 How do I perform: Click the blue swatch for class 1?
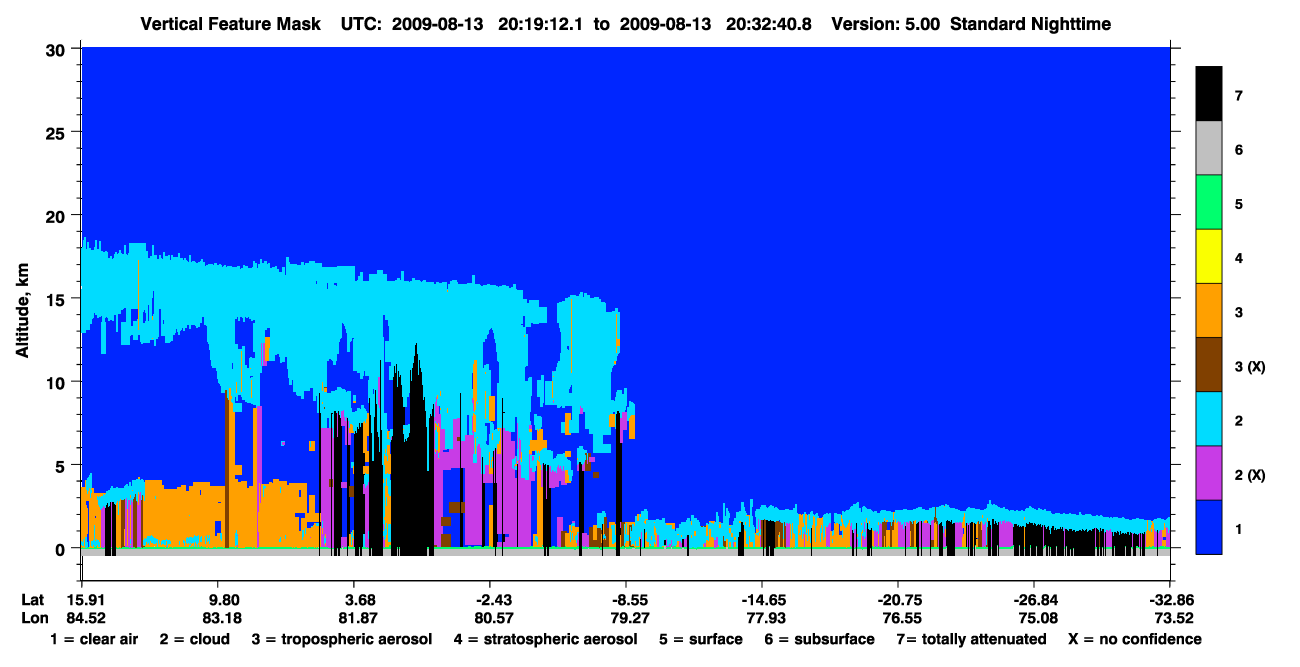tap(1208, 527)
